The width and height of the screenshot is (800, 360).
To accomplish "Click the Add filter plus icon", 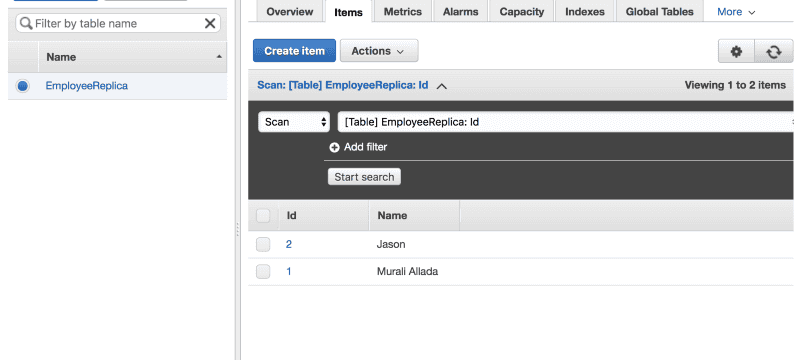I will point(334,147).
